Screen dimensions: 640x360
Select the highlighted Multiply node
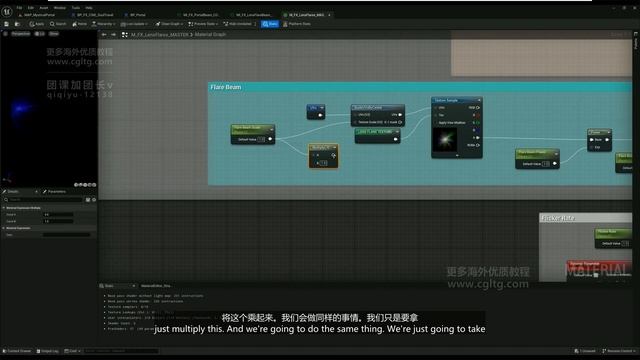tap(323, 155)
